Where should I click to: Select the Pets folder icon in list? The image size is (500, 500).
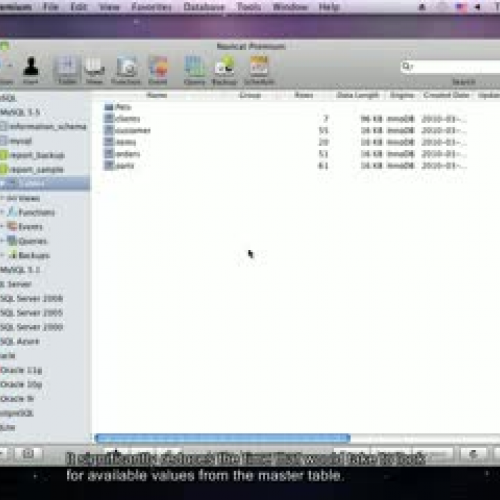pyautogui.click(x=109, y=107)
